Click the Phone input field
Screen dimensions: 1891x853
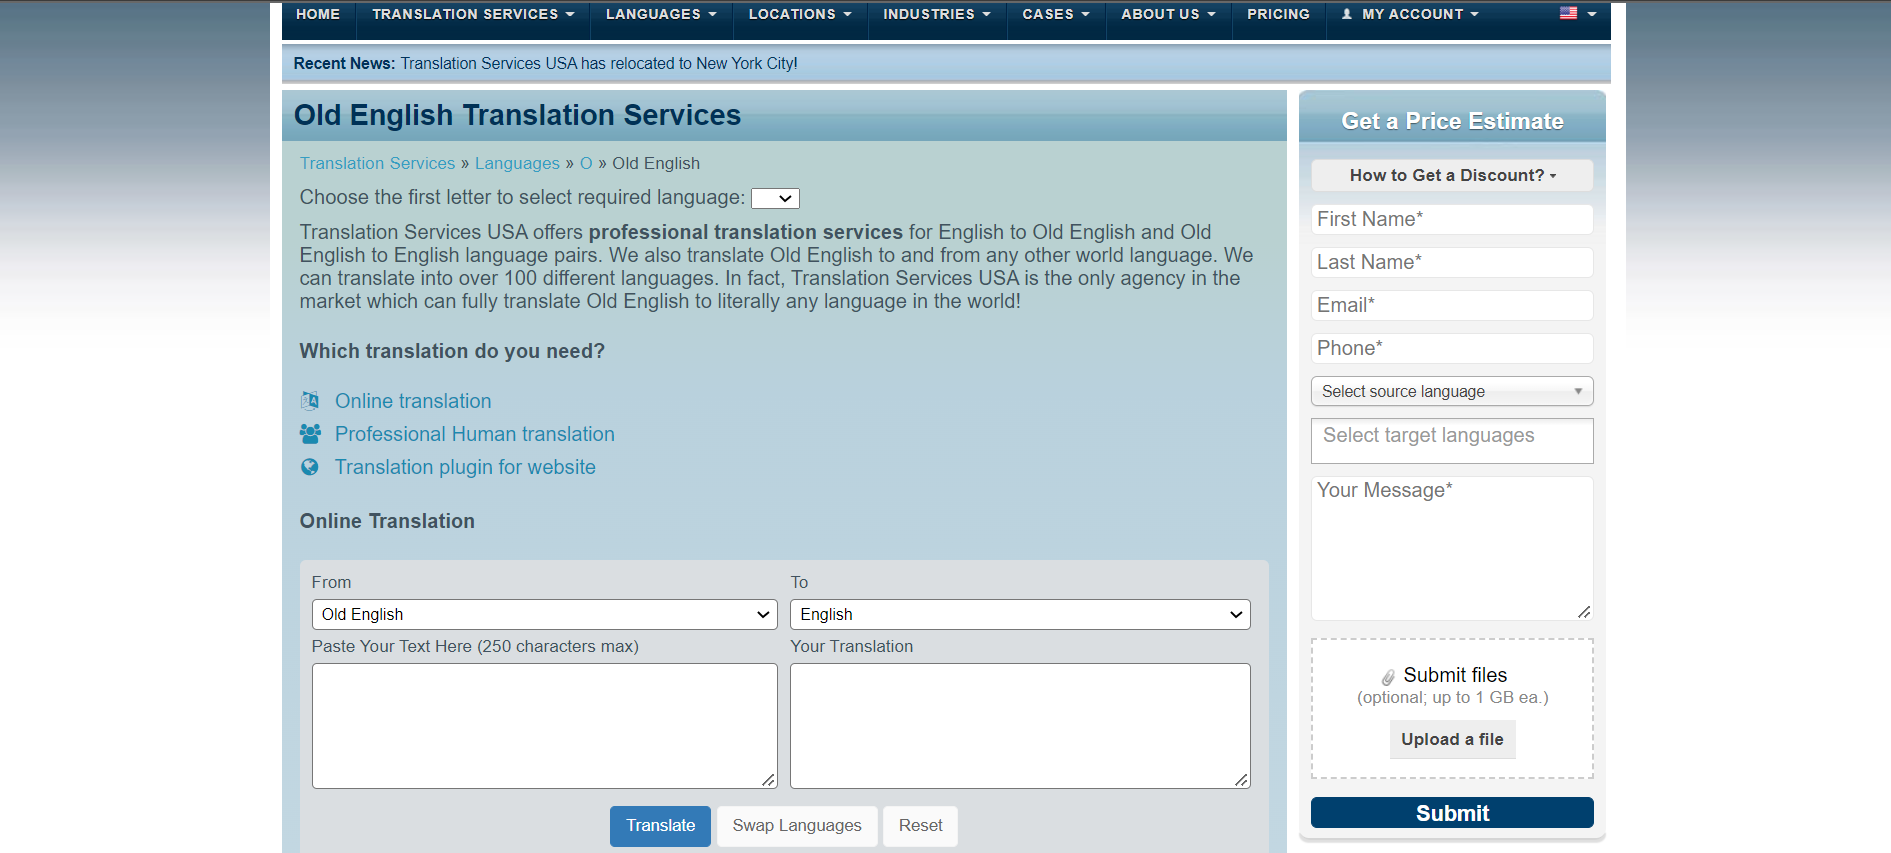point(1452,348)
